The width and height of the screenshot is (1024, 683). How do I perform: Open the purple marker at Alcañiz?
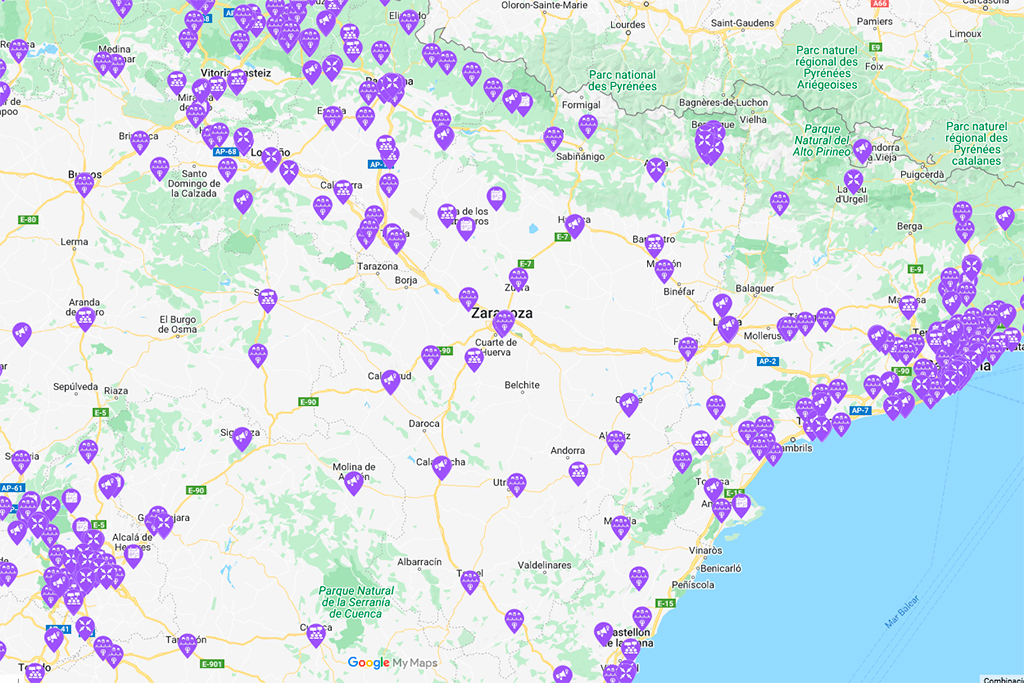pyautogui.click(x=616, y=441)
